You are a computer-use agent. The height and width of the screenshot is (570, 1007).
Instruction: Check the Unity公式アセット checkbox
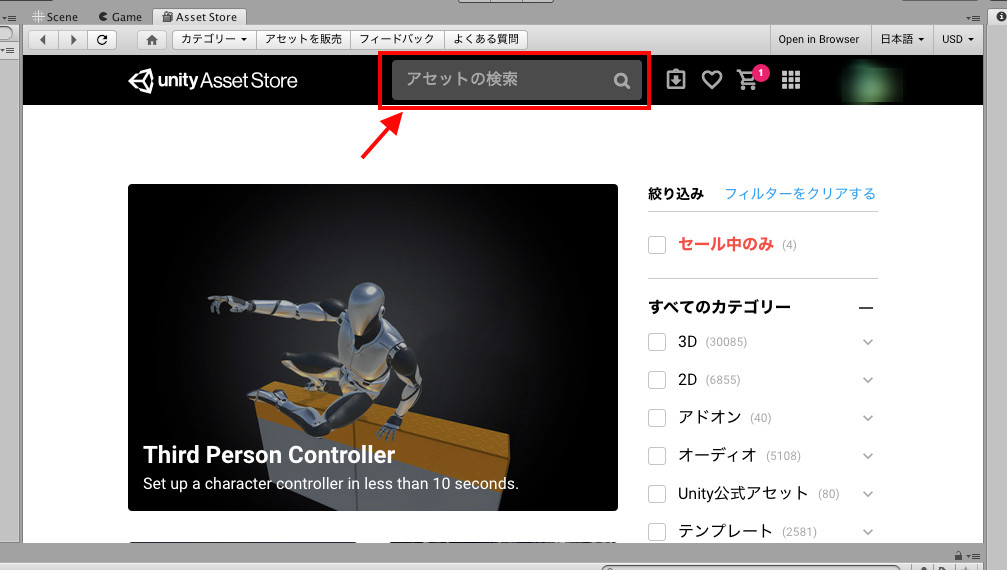[657, 494]
